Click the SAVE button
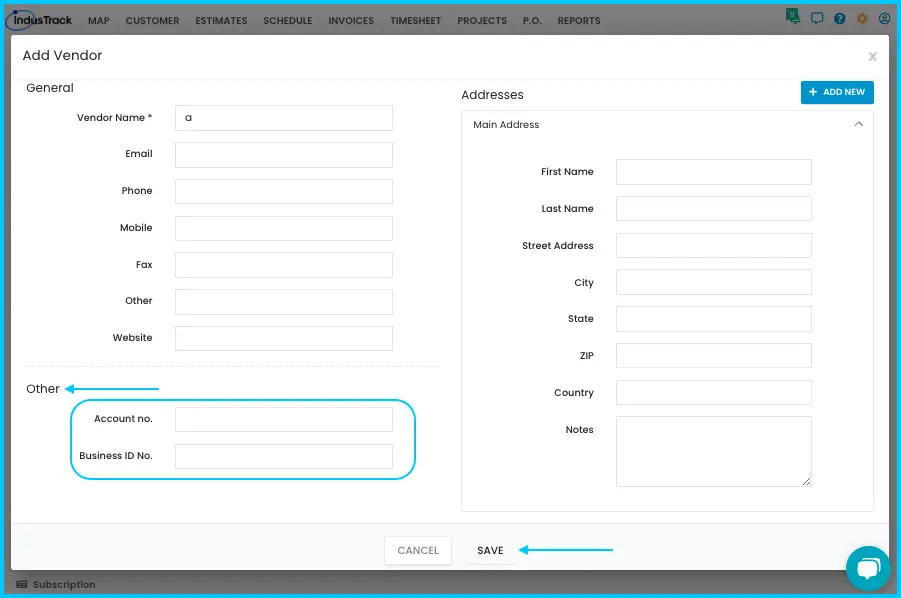The height and width of the screenshot is (598, 901). [490, 550]
